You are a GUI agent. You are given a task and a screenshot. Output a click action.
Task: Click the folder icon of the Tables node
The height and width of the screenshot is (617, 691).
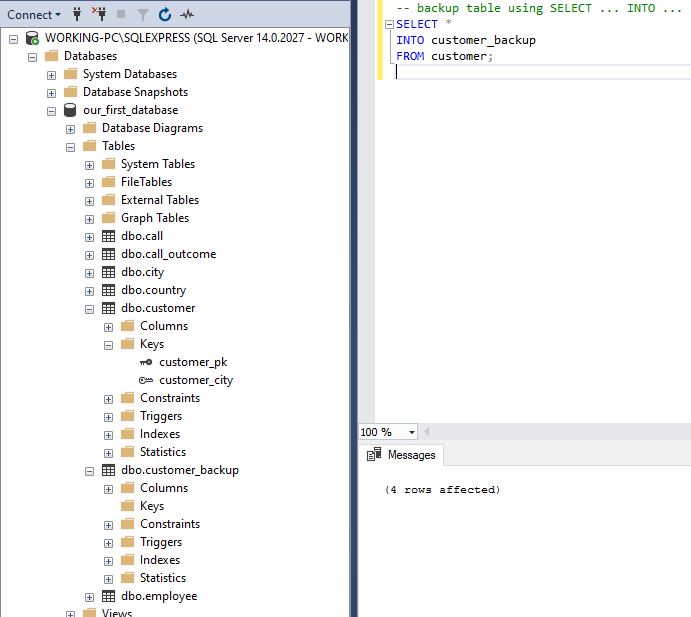click(x=89, y=145)
